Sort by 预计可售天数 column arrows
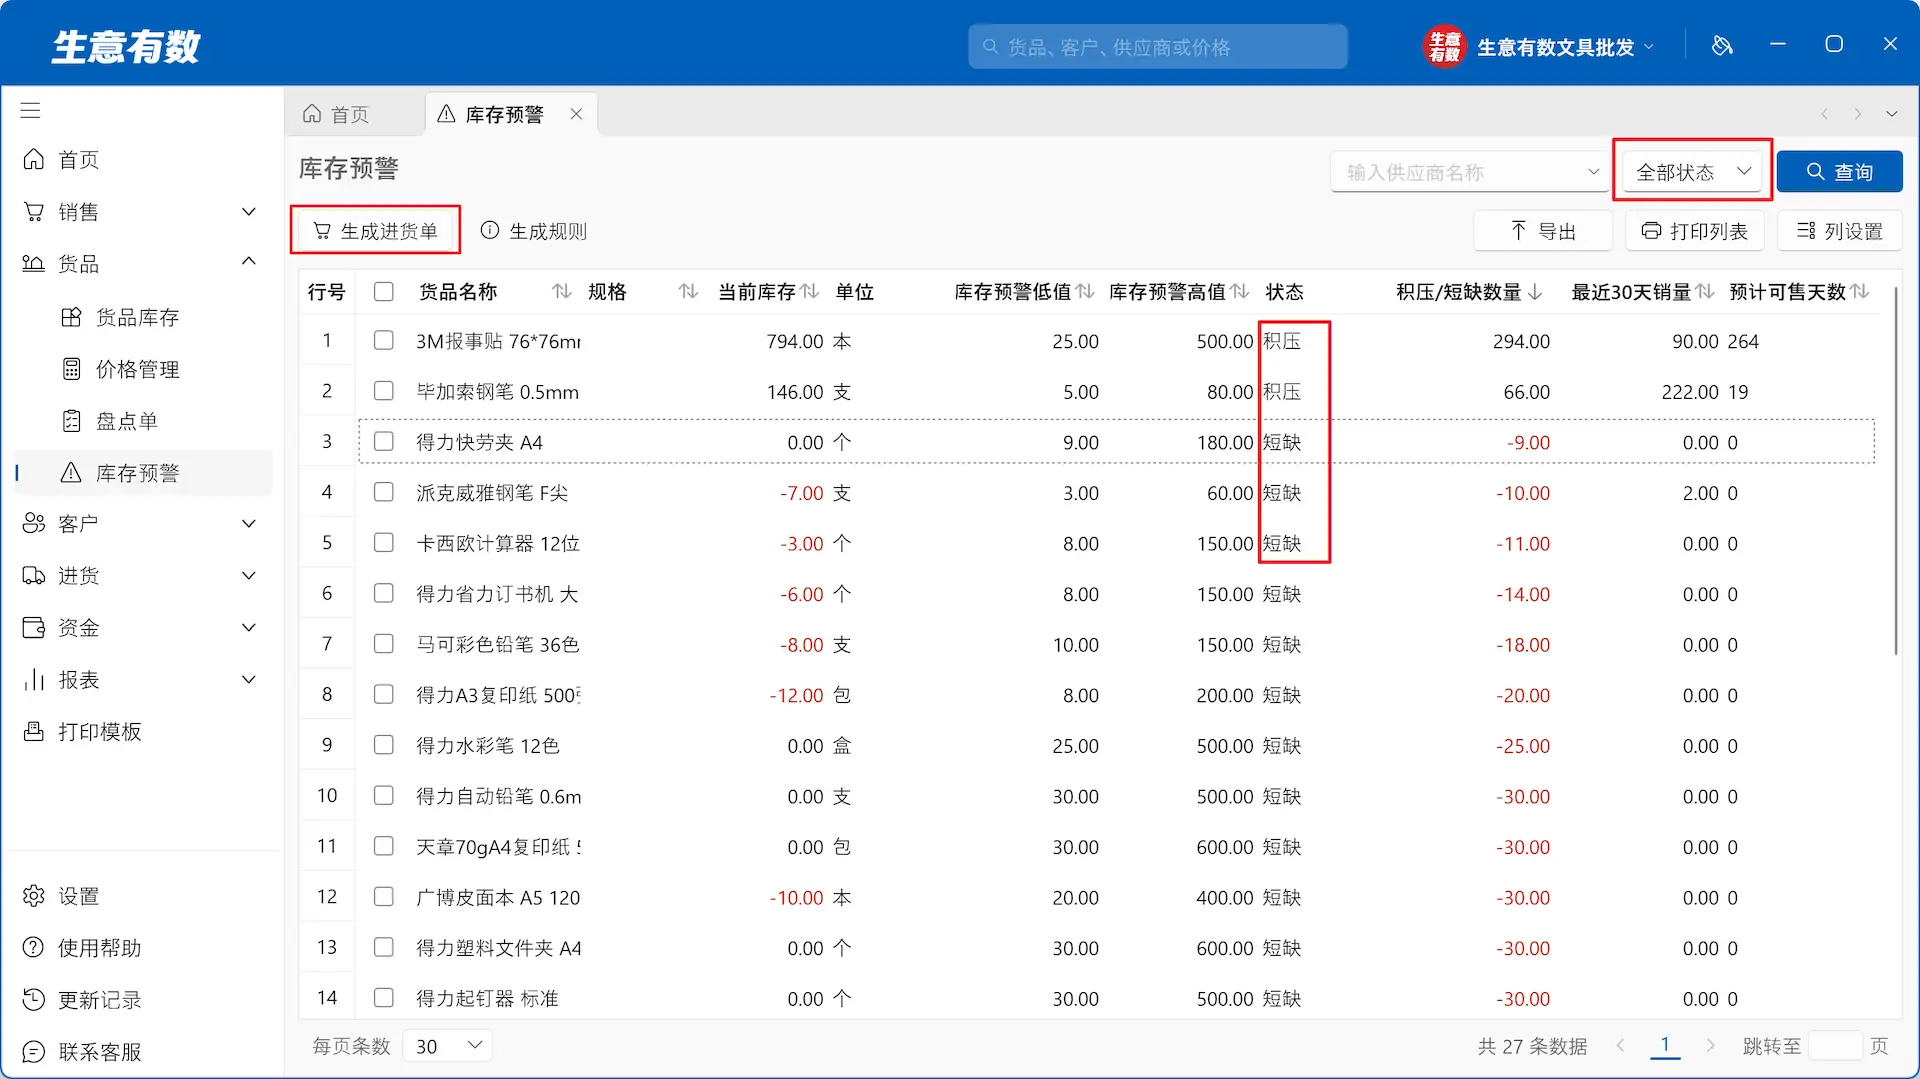Viewport: 1920px width, 1079px height. tap(1860, 291)
